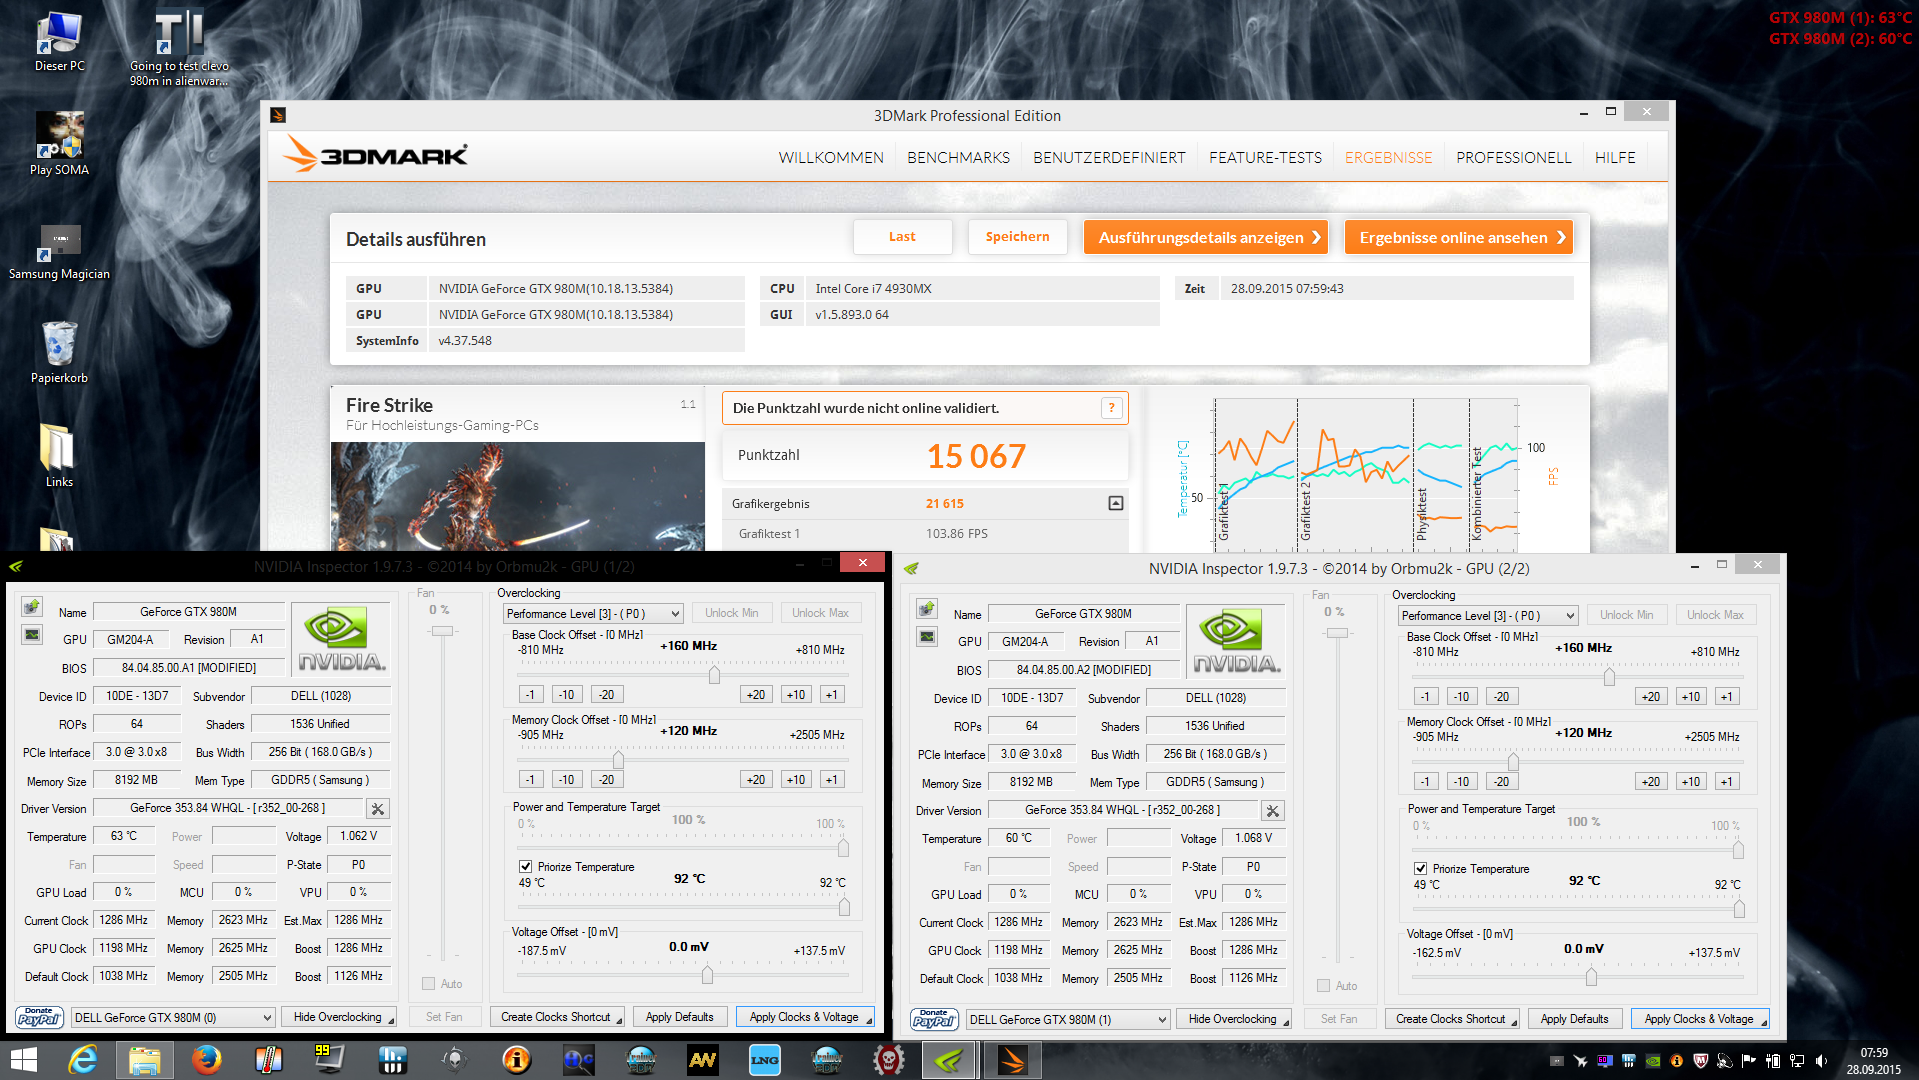Open Going to test clevo text file
1919x1080 pixels.
[179, 48]
